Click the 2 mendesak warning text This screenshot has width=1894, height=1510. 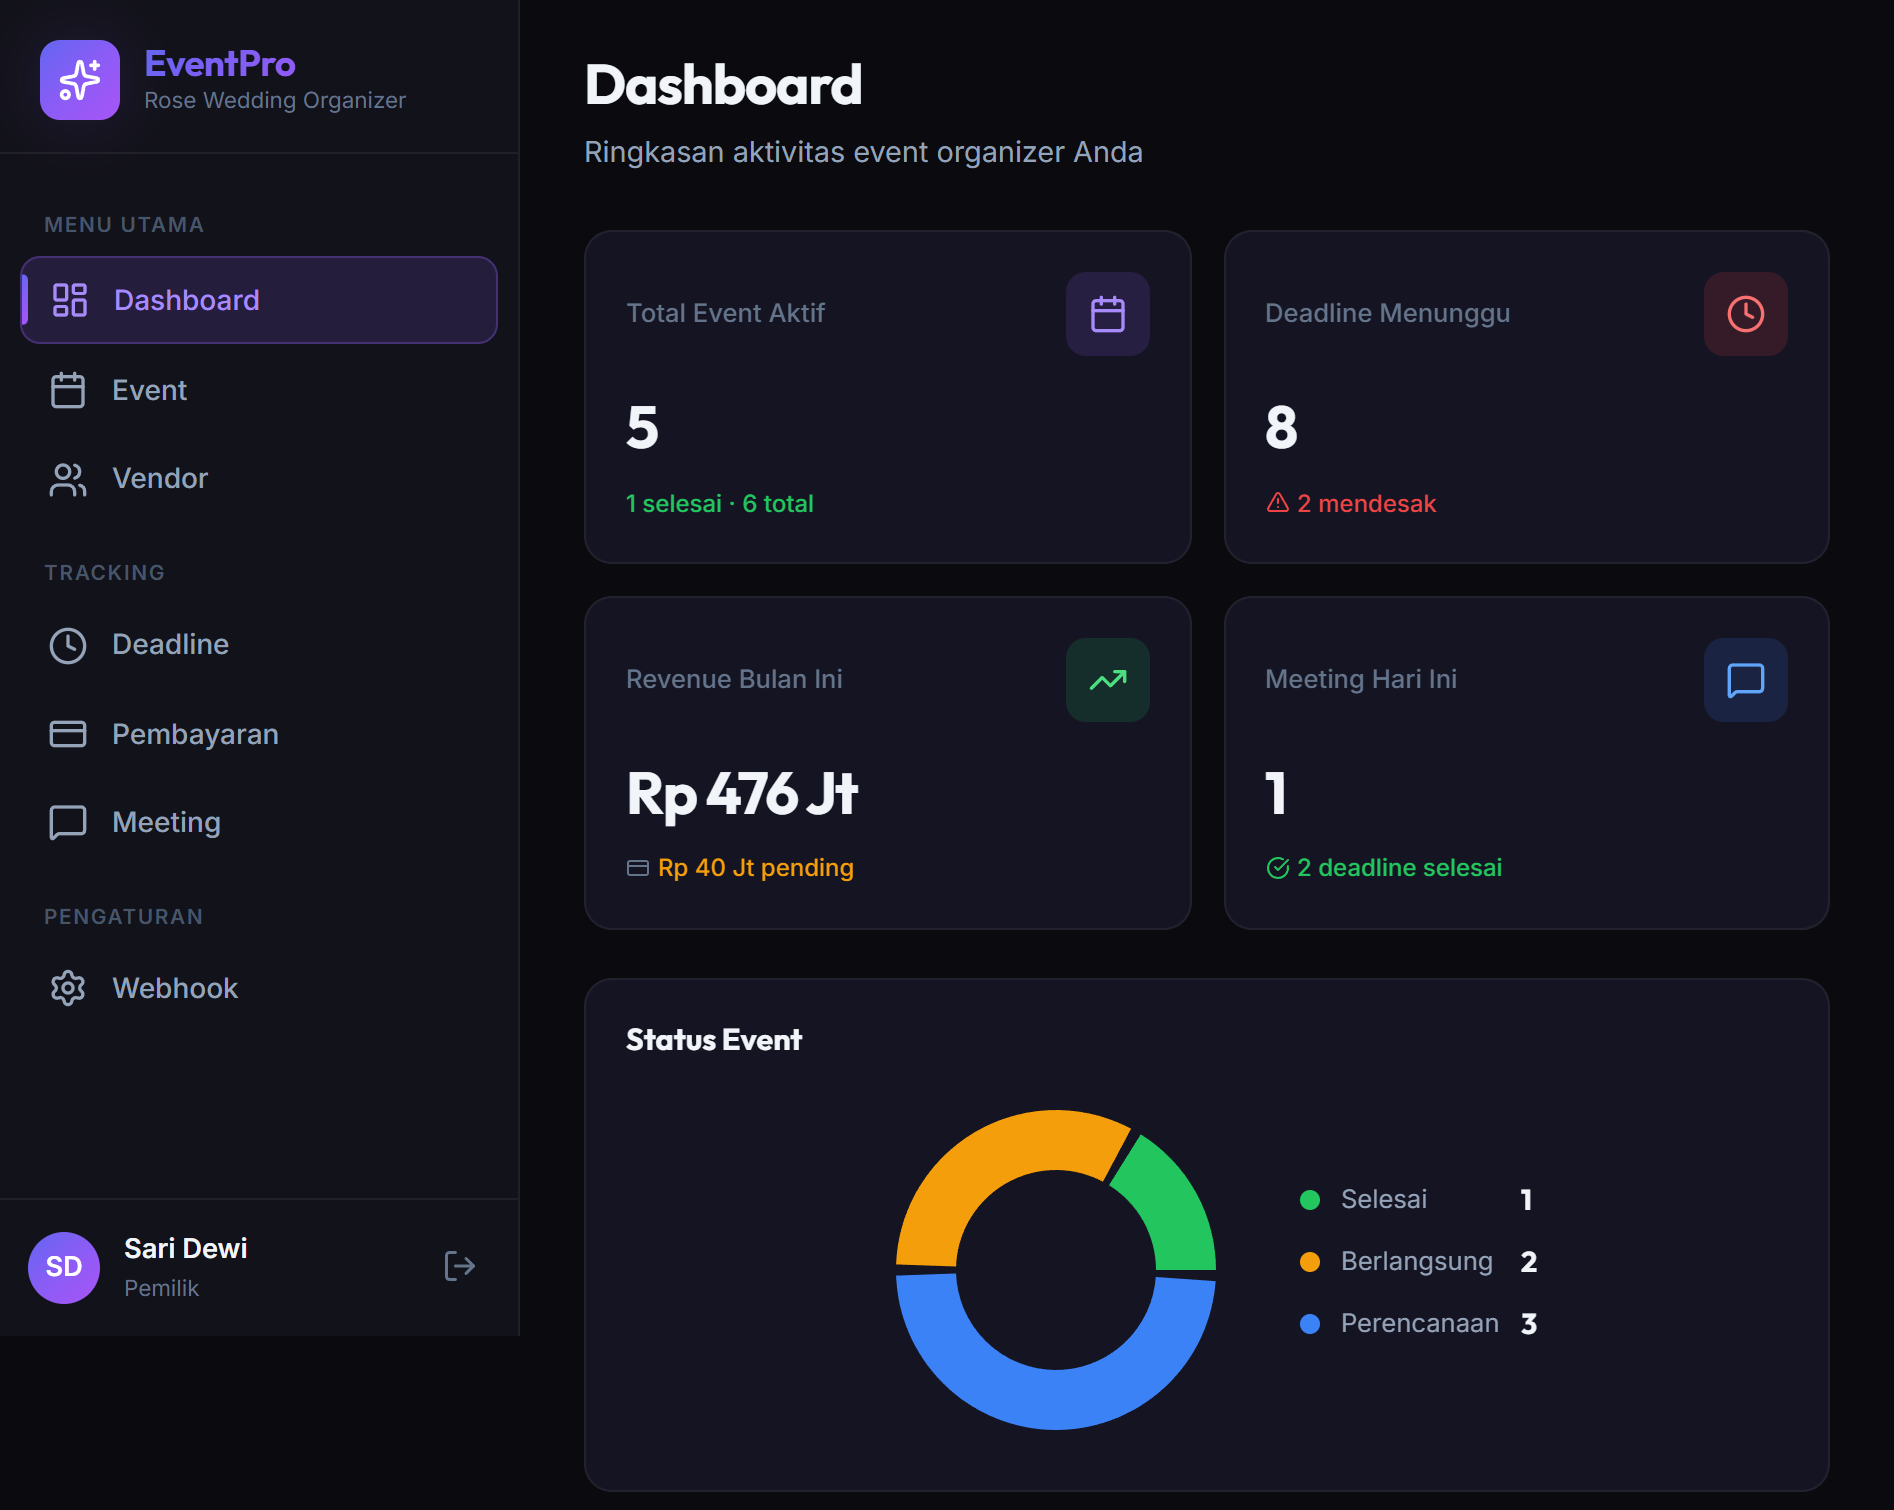pyautogui.click(x=1365, y=503)
